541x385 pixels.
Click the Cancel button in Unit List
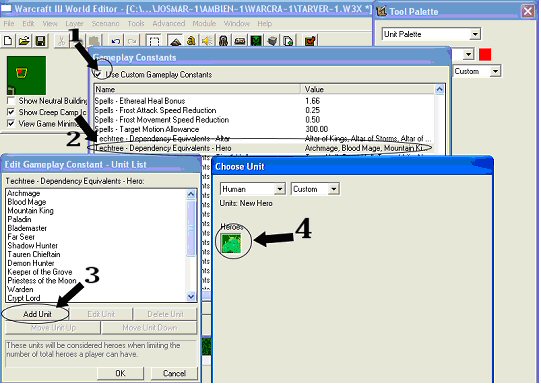[174, 373]
